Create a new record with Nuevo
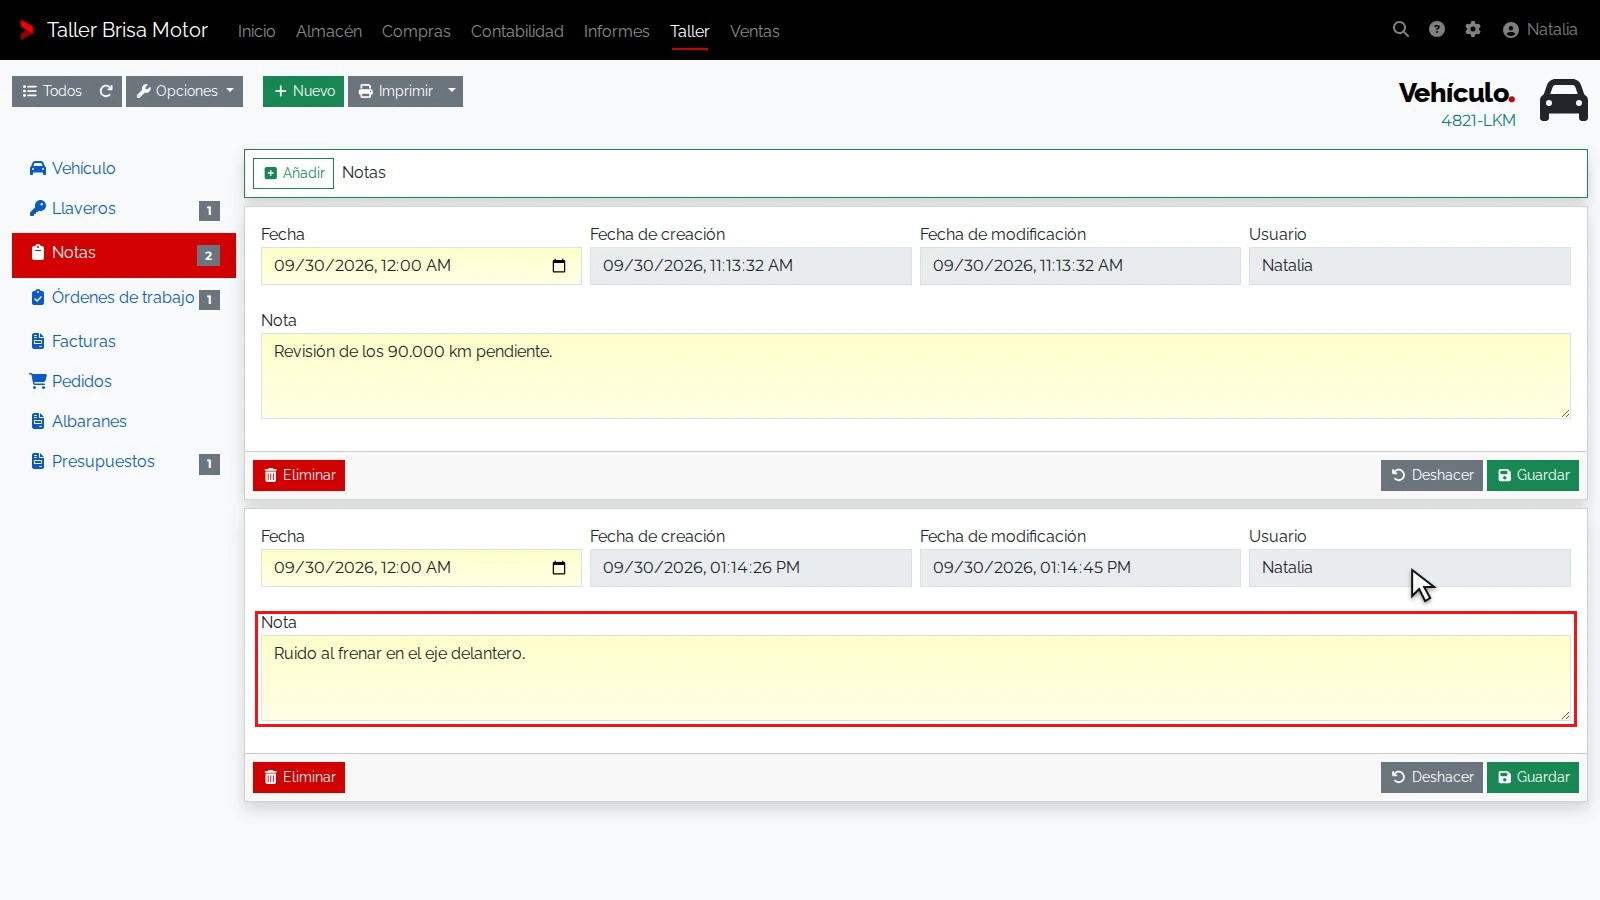This screenshot has height=900, width=1600. (303, 91)
